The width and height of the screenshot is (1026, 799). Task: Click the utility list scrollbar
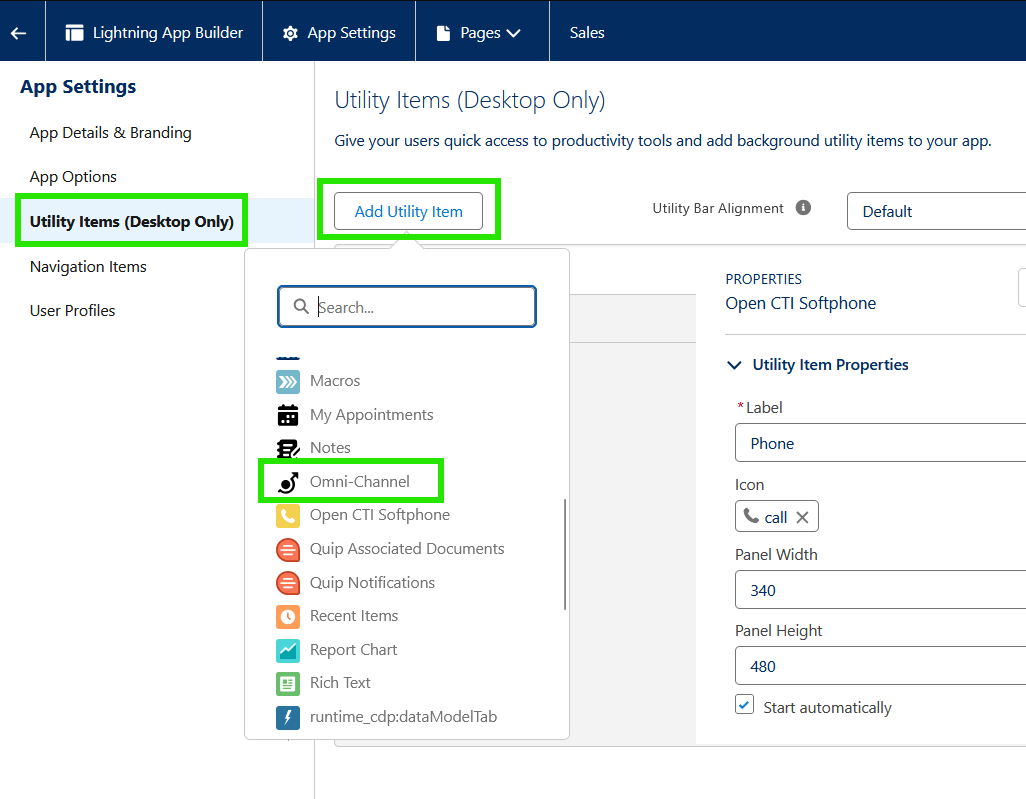(x=564, y=554)
